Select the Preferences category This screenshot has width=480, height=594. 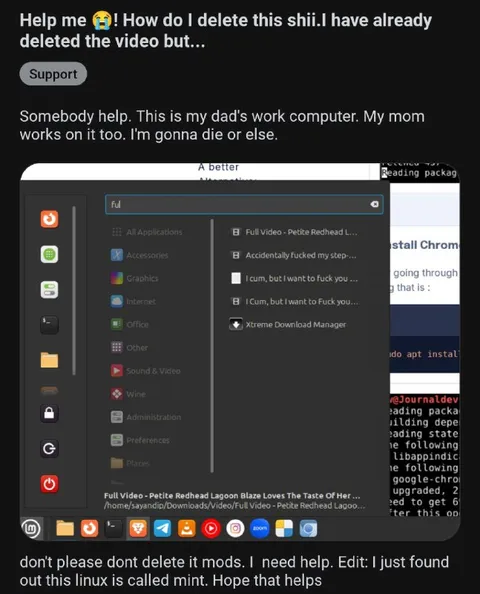pos(140,440)
